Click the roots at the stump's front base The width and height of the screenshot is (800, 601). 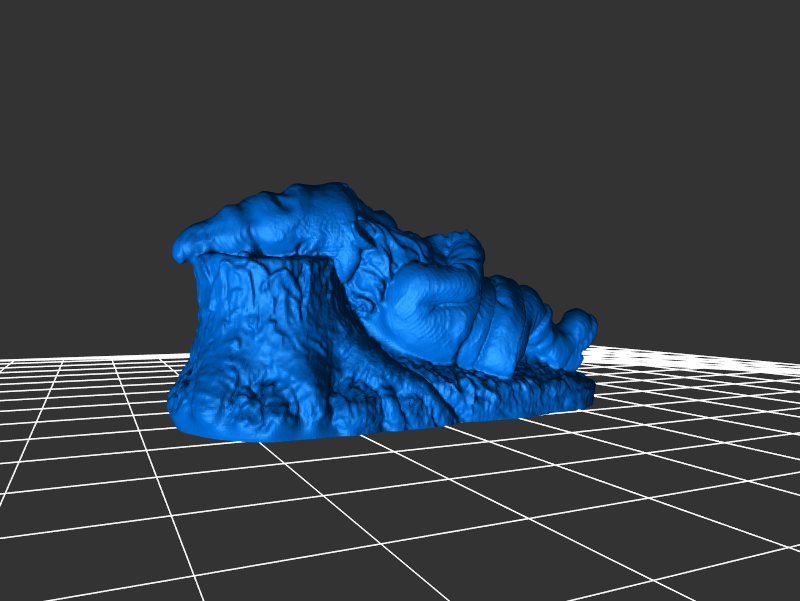pos(290,410)
